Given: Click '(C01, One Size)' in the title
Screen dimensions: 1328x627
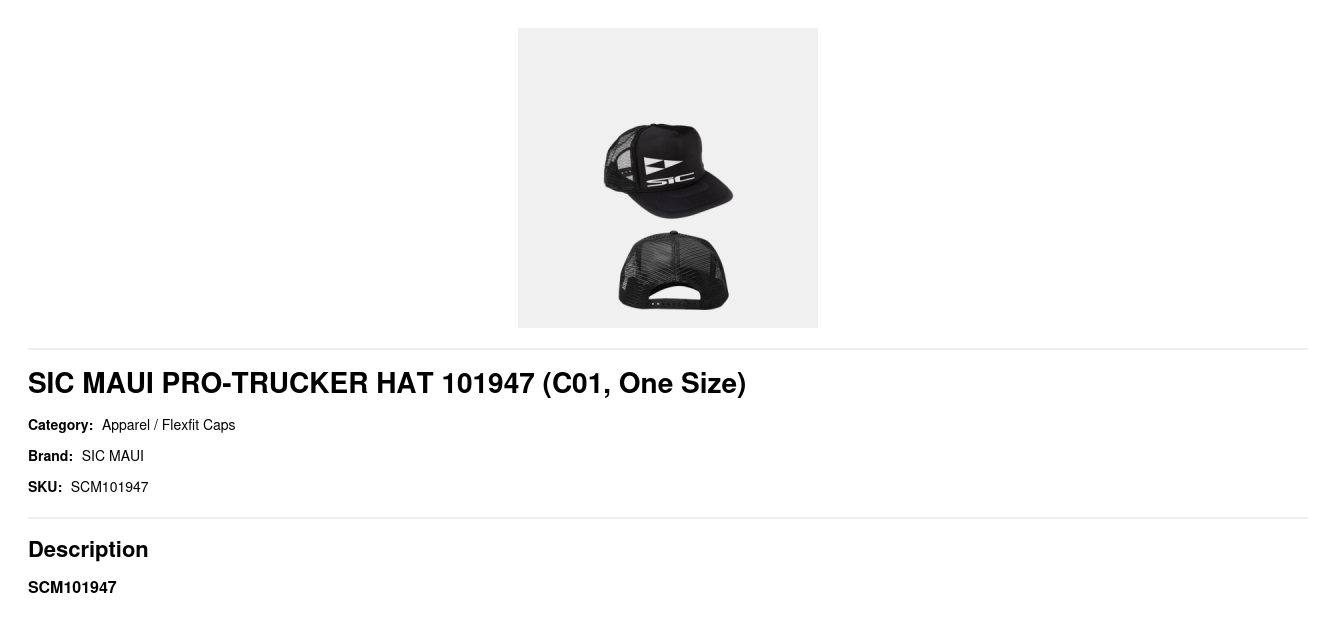Looking at the screenshot, I should [x=644, y=383].
